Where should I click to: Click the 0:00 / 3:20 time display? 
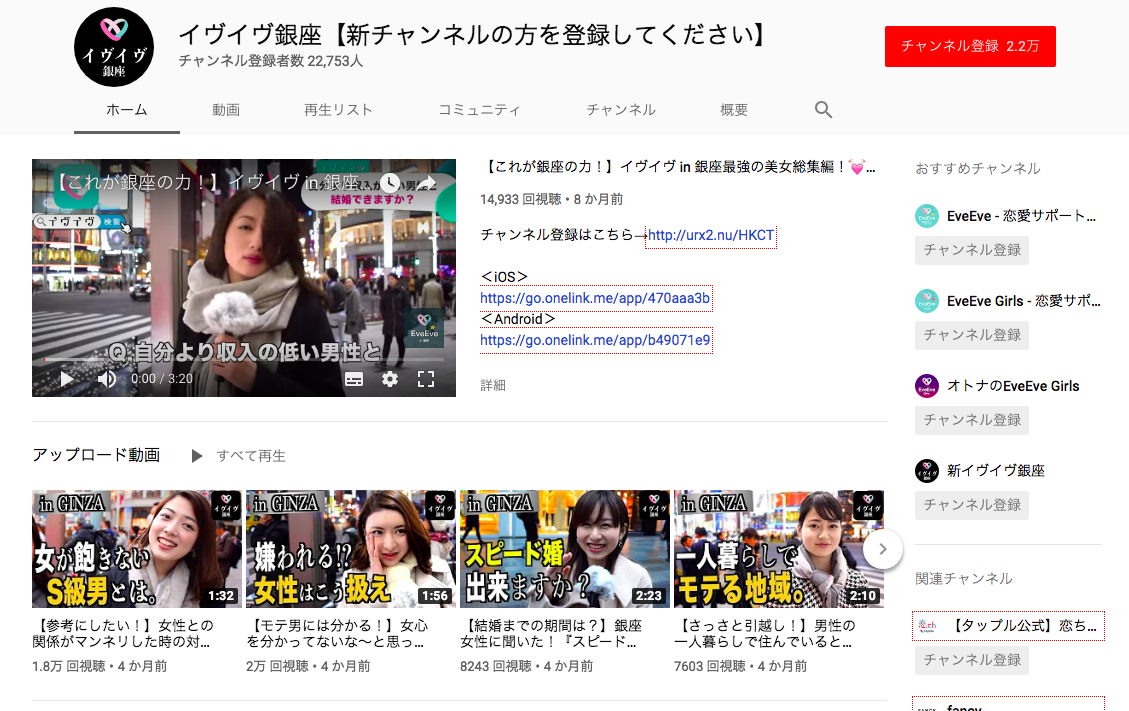pos(162,379)
